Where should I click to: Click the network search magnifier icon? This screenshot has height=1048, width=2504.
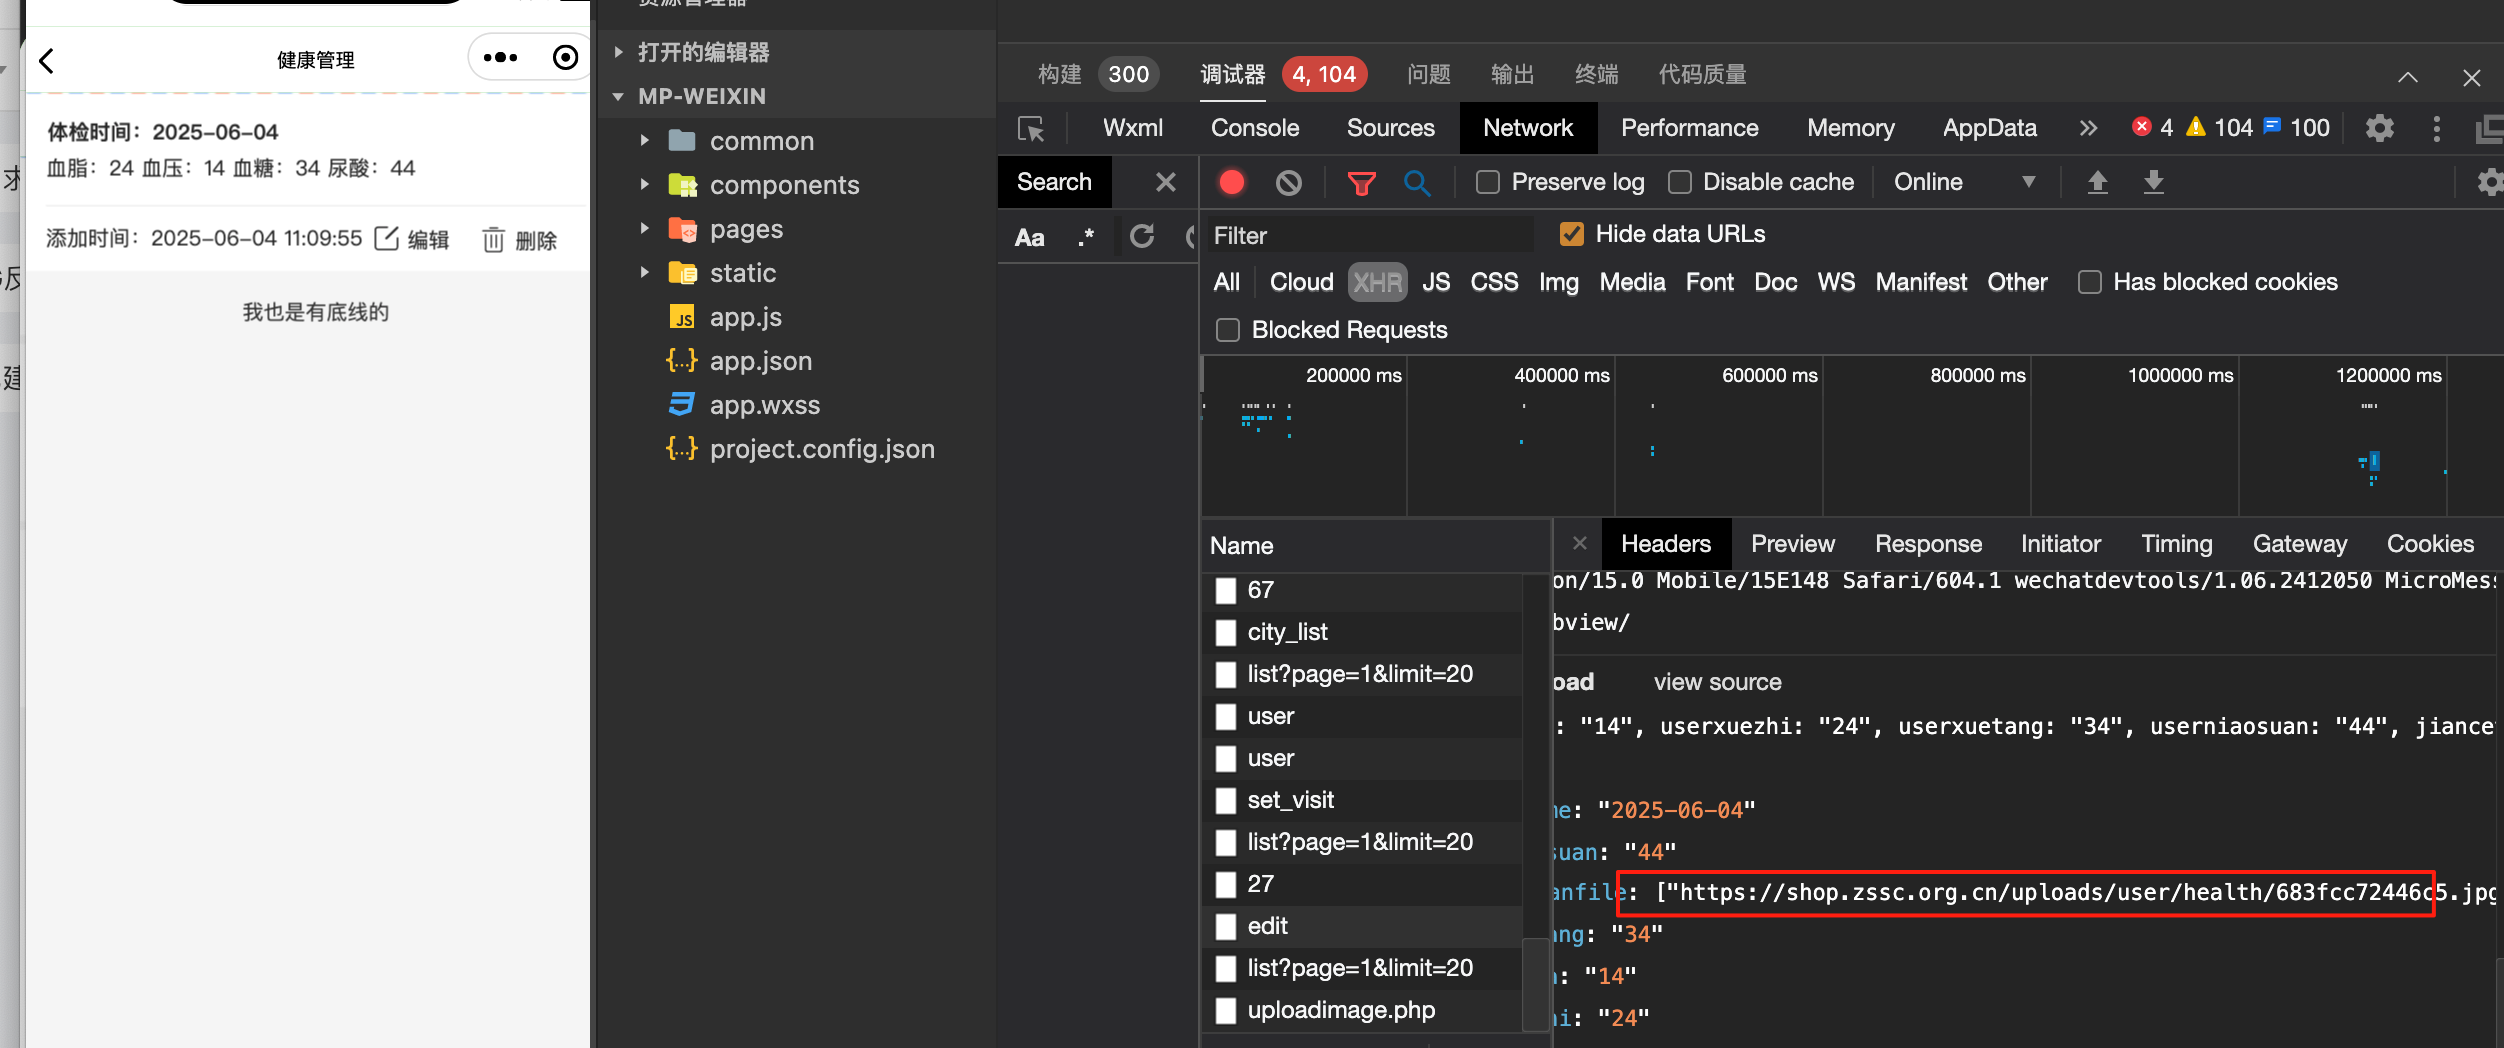coord(1416,183)
